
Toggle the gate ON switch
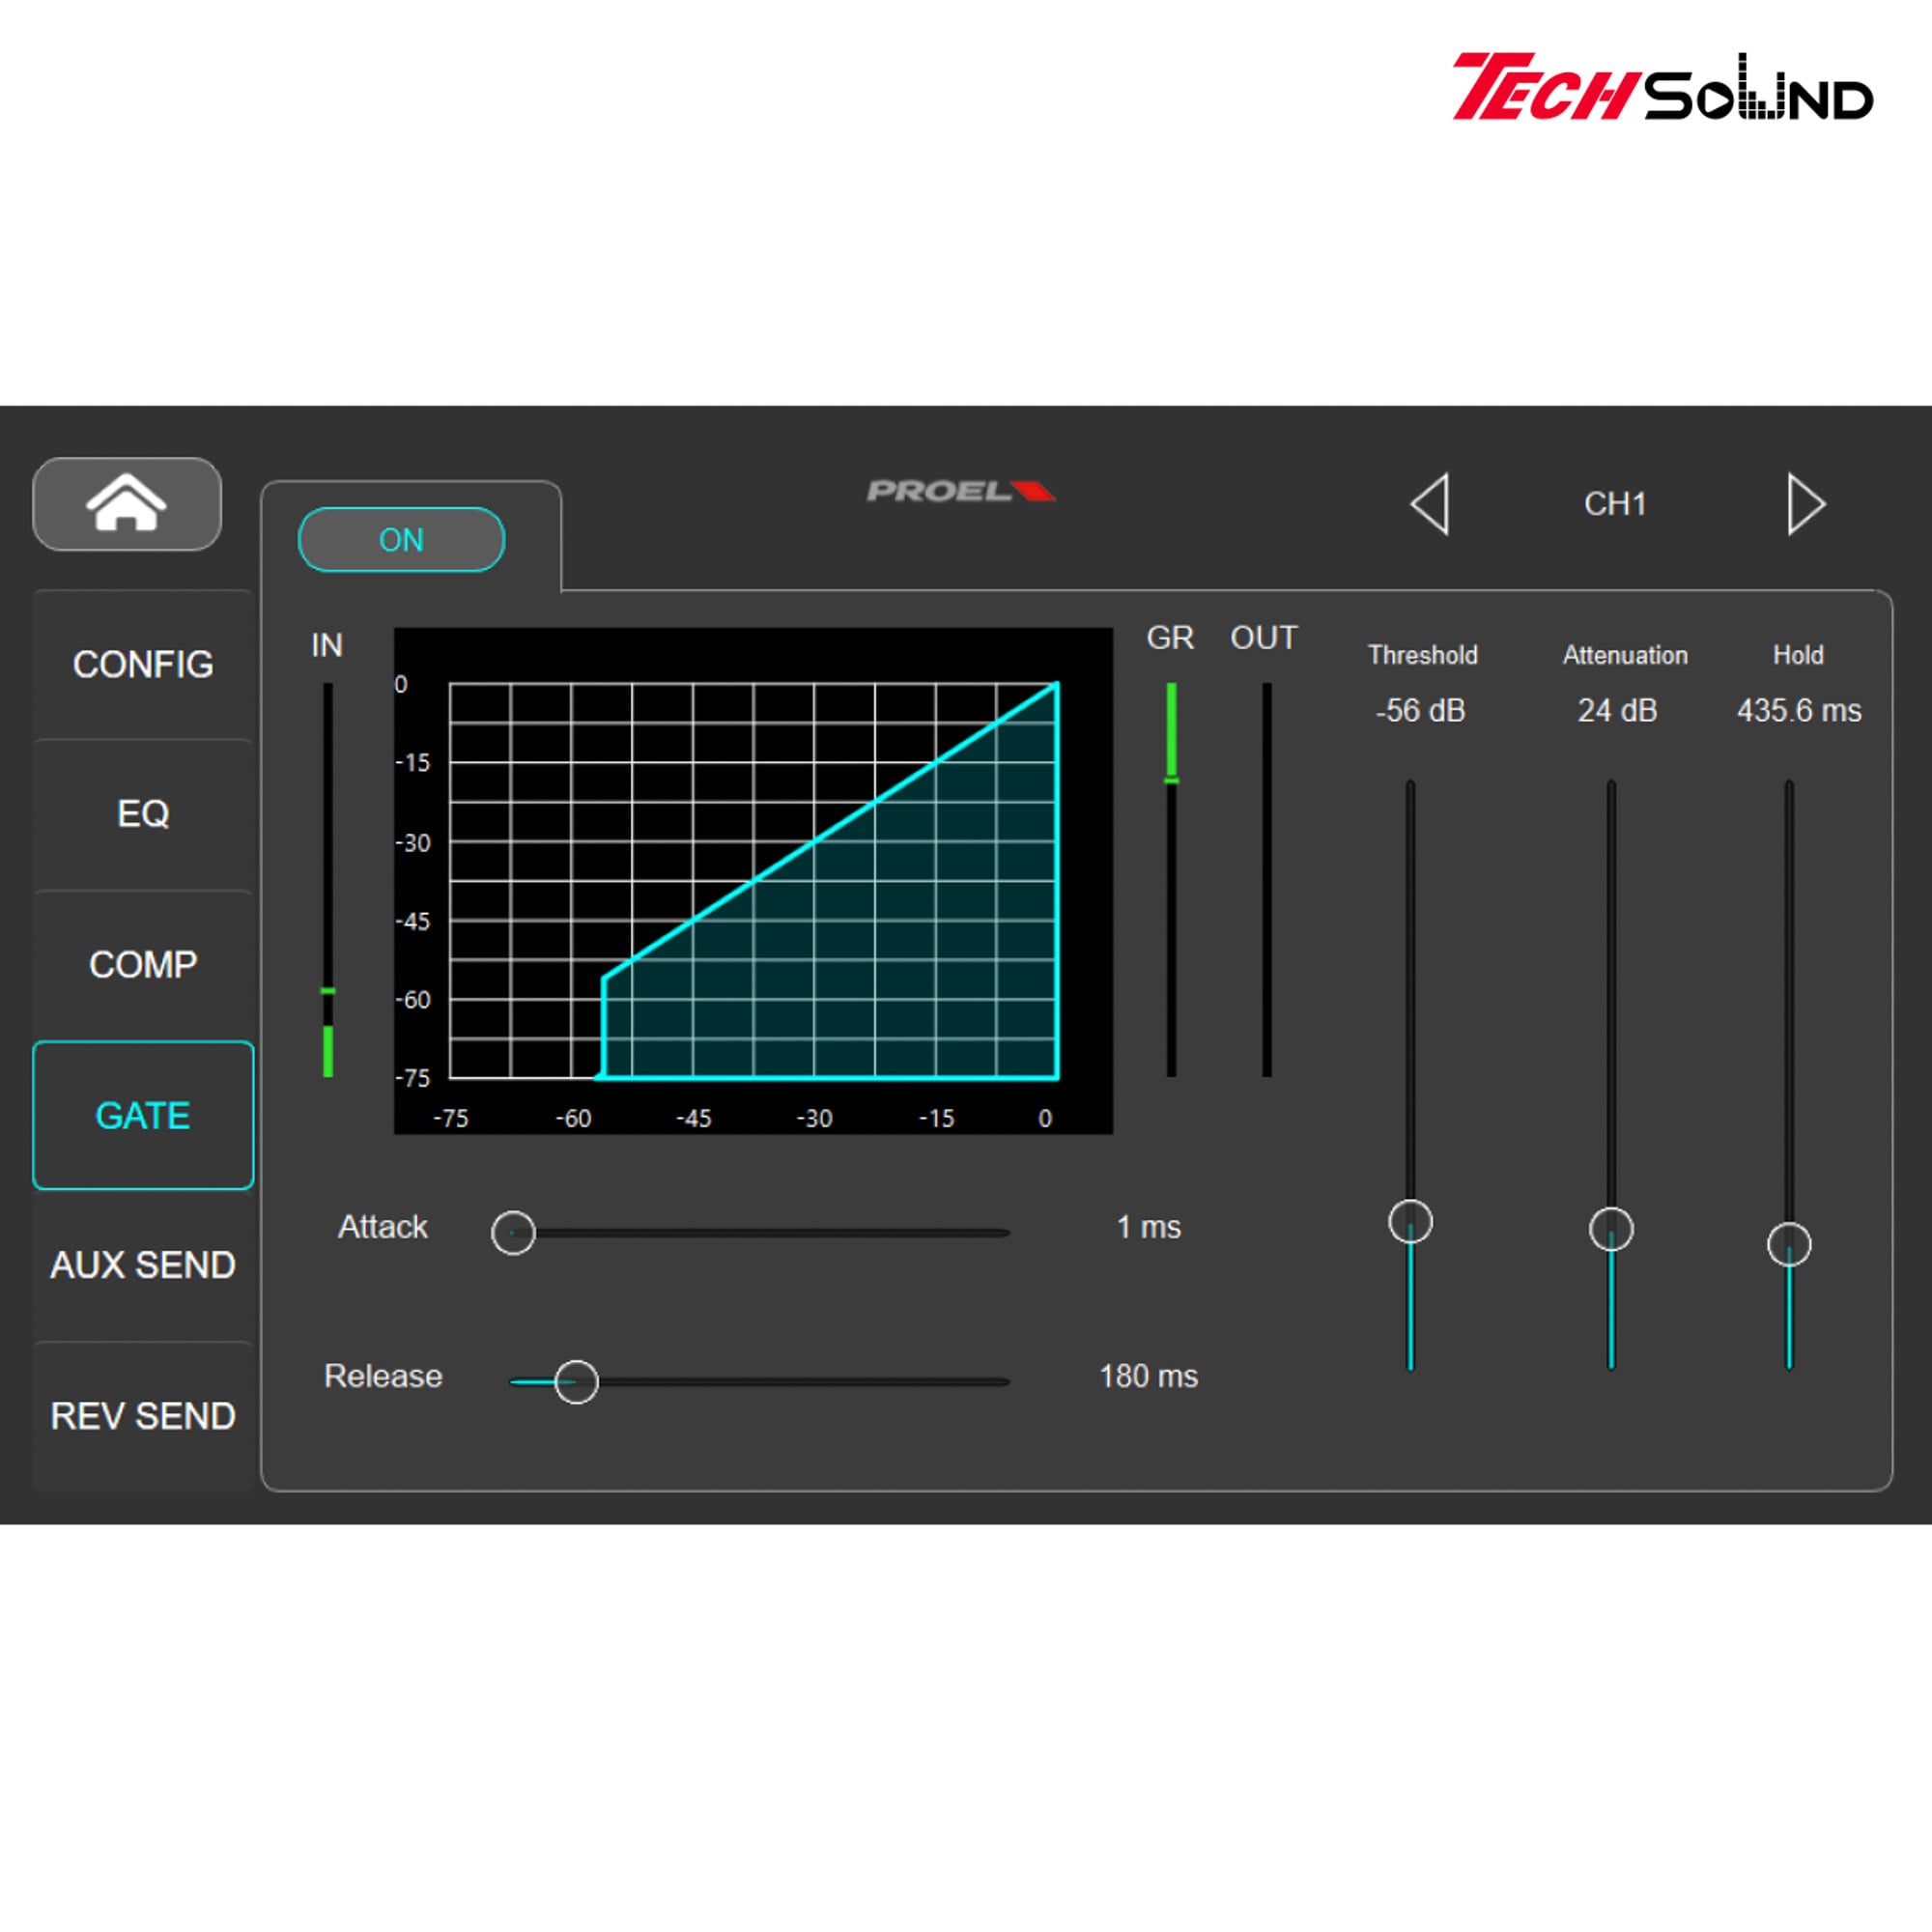point(401,539)
